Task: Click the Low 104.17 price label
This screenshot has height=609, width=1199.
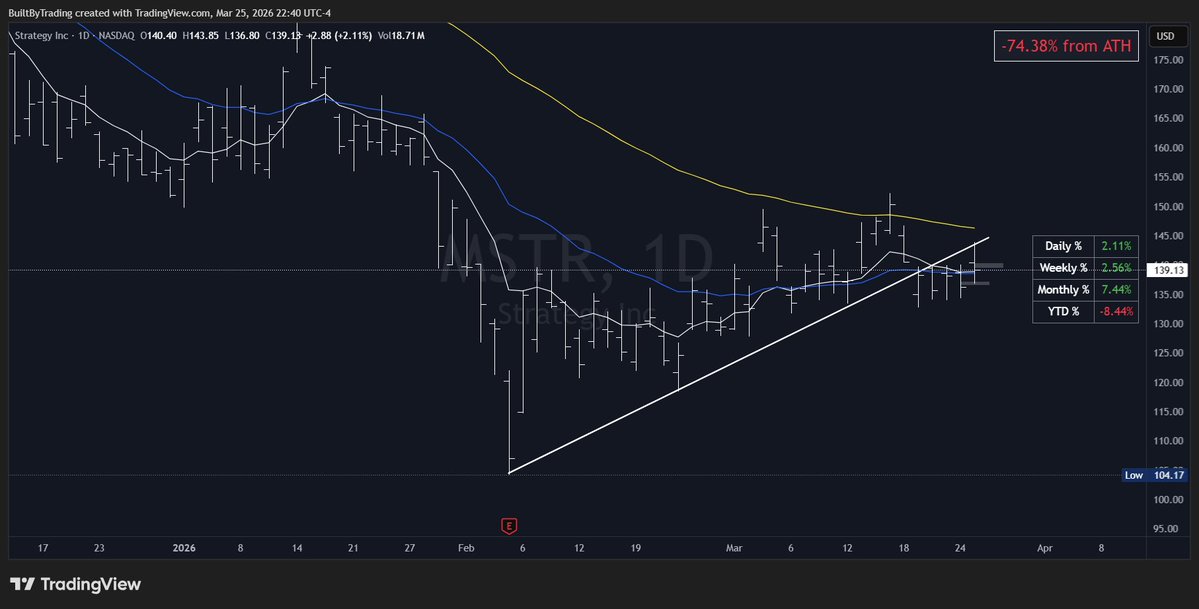Action: pos(1154,475)
